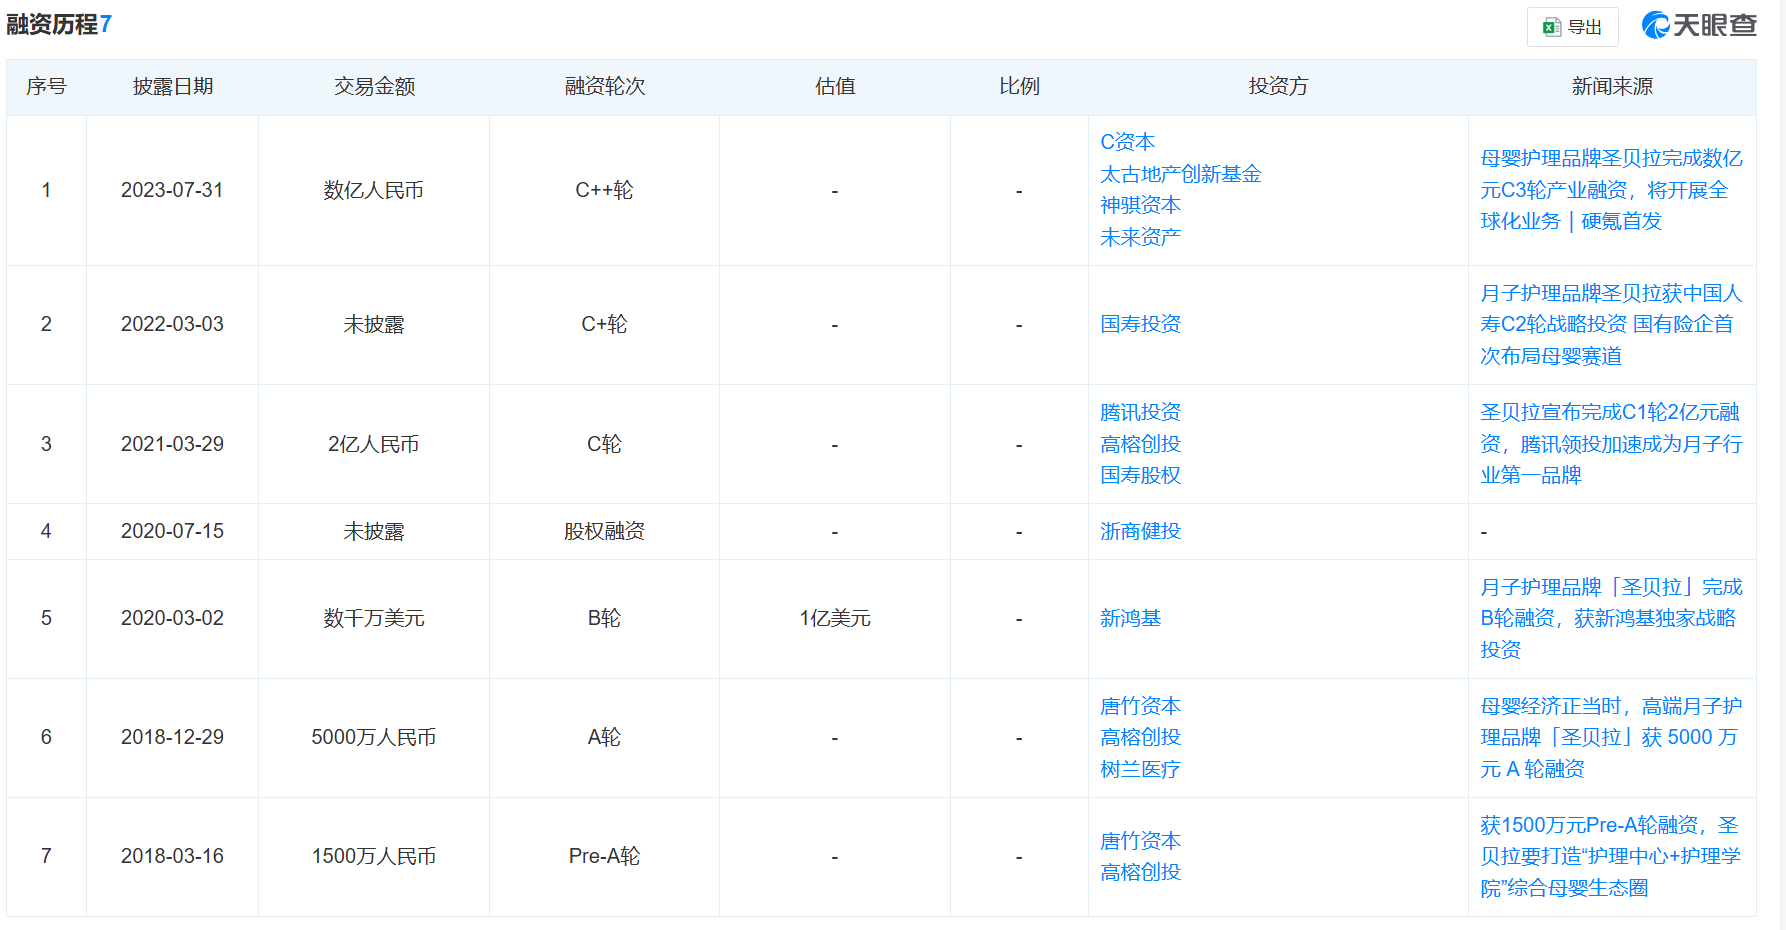The image size is (1786, 930).
Task: Open investor link 新鸿基
Action: pos(1130,618)
